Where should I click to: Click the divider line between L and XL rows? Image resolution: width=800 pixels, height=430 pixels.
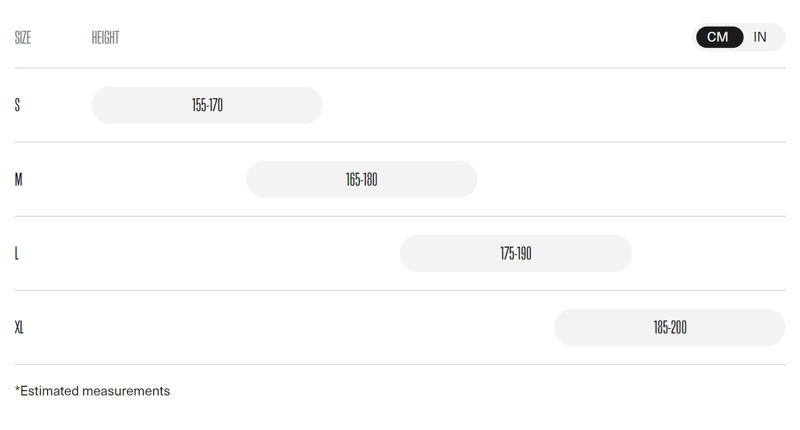tap(400, 290)
